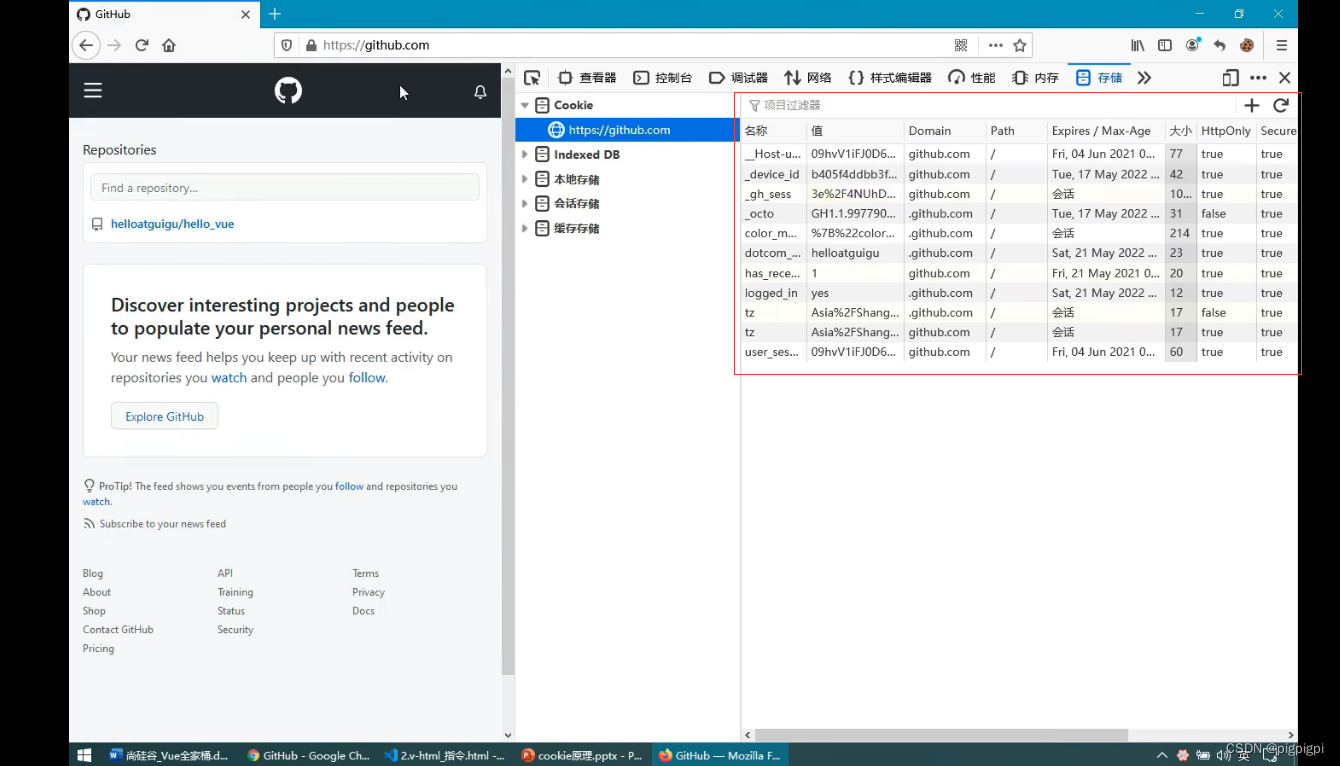Click the helloatguigu cookie value cell
1340x766 pixels.
pyautogui.click(x=855, y=253)
